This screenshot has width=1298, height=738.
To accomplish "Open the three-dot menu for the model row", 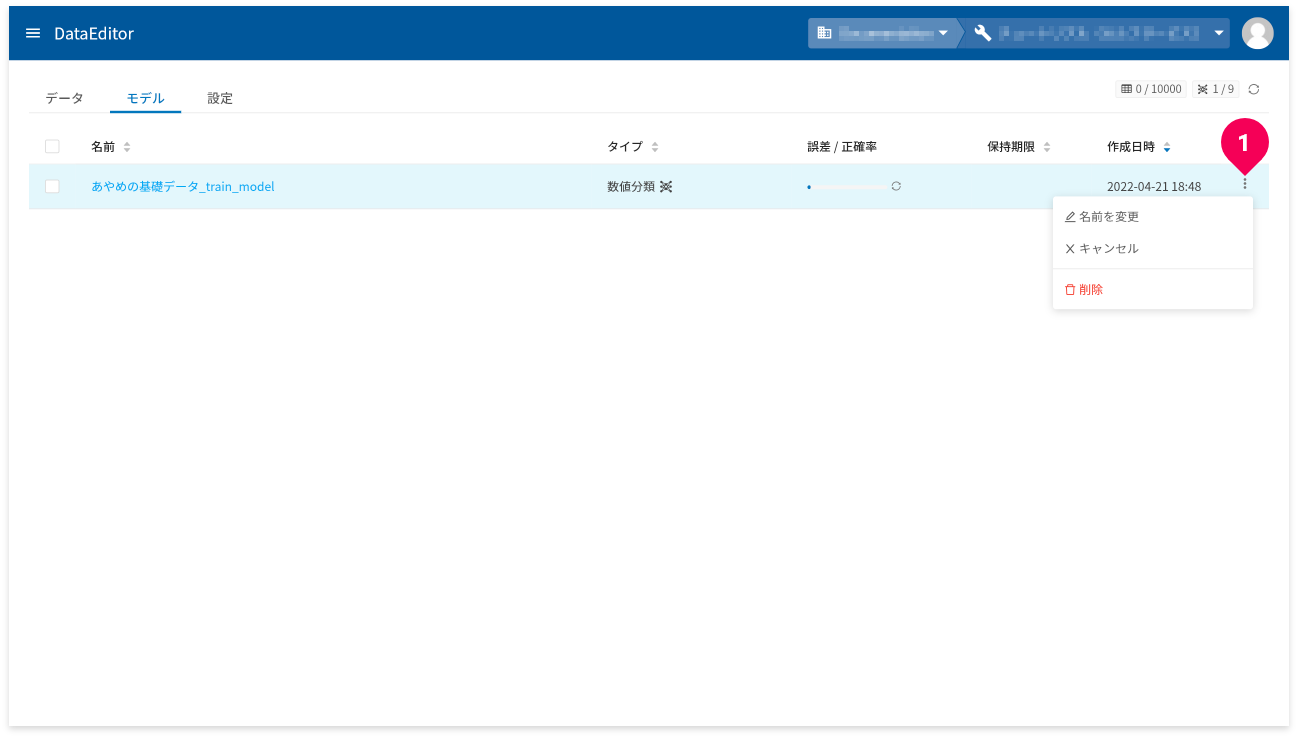I will [1245, 184].
